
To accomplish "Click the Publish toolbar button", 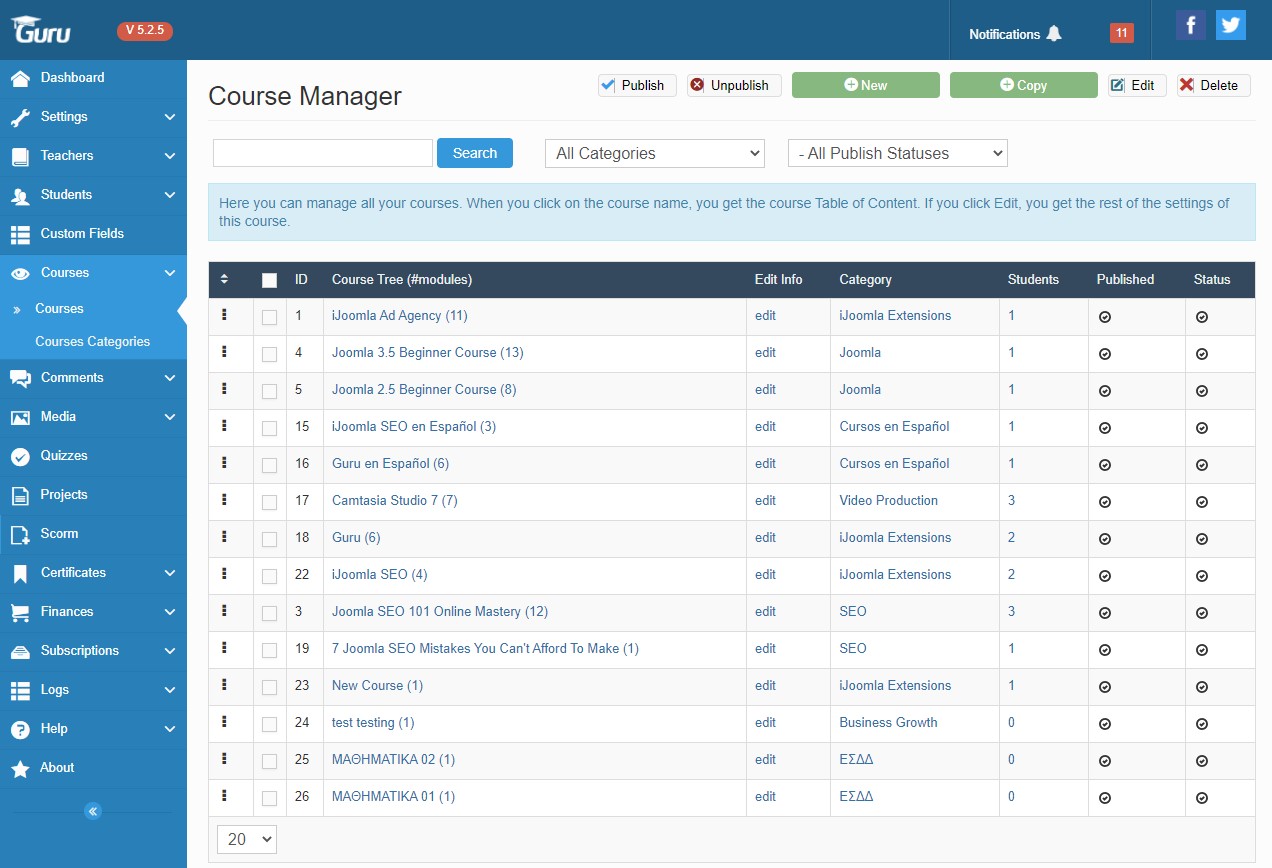I will click(x=637, y=85).
